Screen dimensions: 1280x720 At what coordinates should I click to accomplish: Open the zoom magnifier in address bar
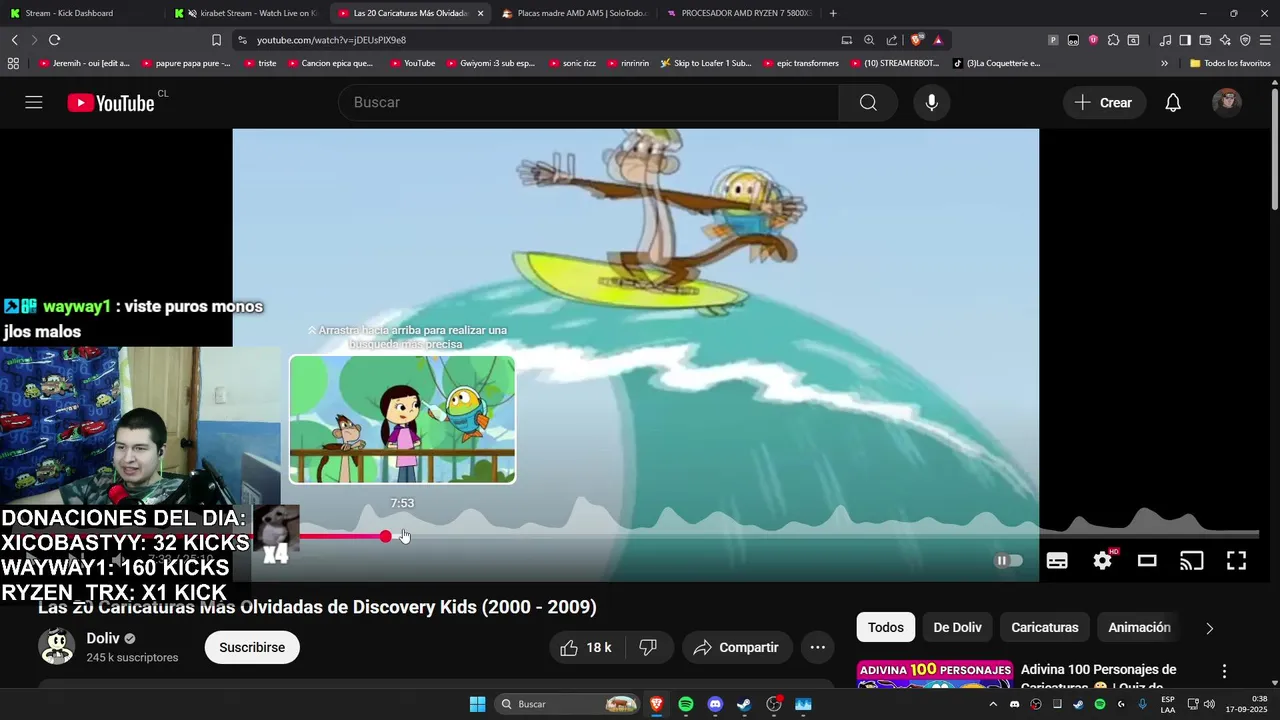869,40
